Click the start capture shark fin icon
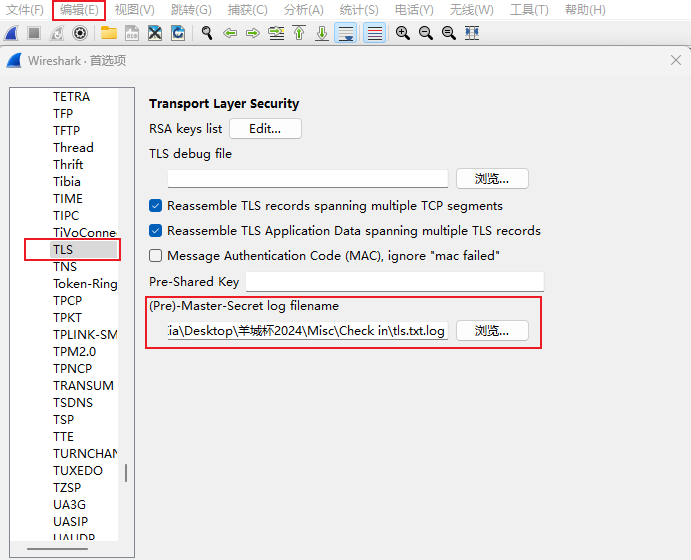Viewport: 691px width, 560px height. (12, 33)
